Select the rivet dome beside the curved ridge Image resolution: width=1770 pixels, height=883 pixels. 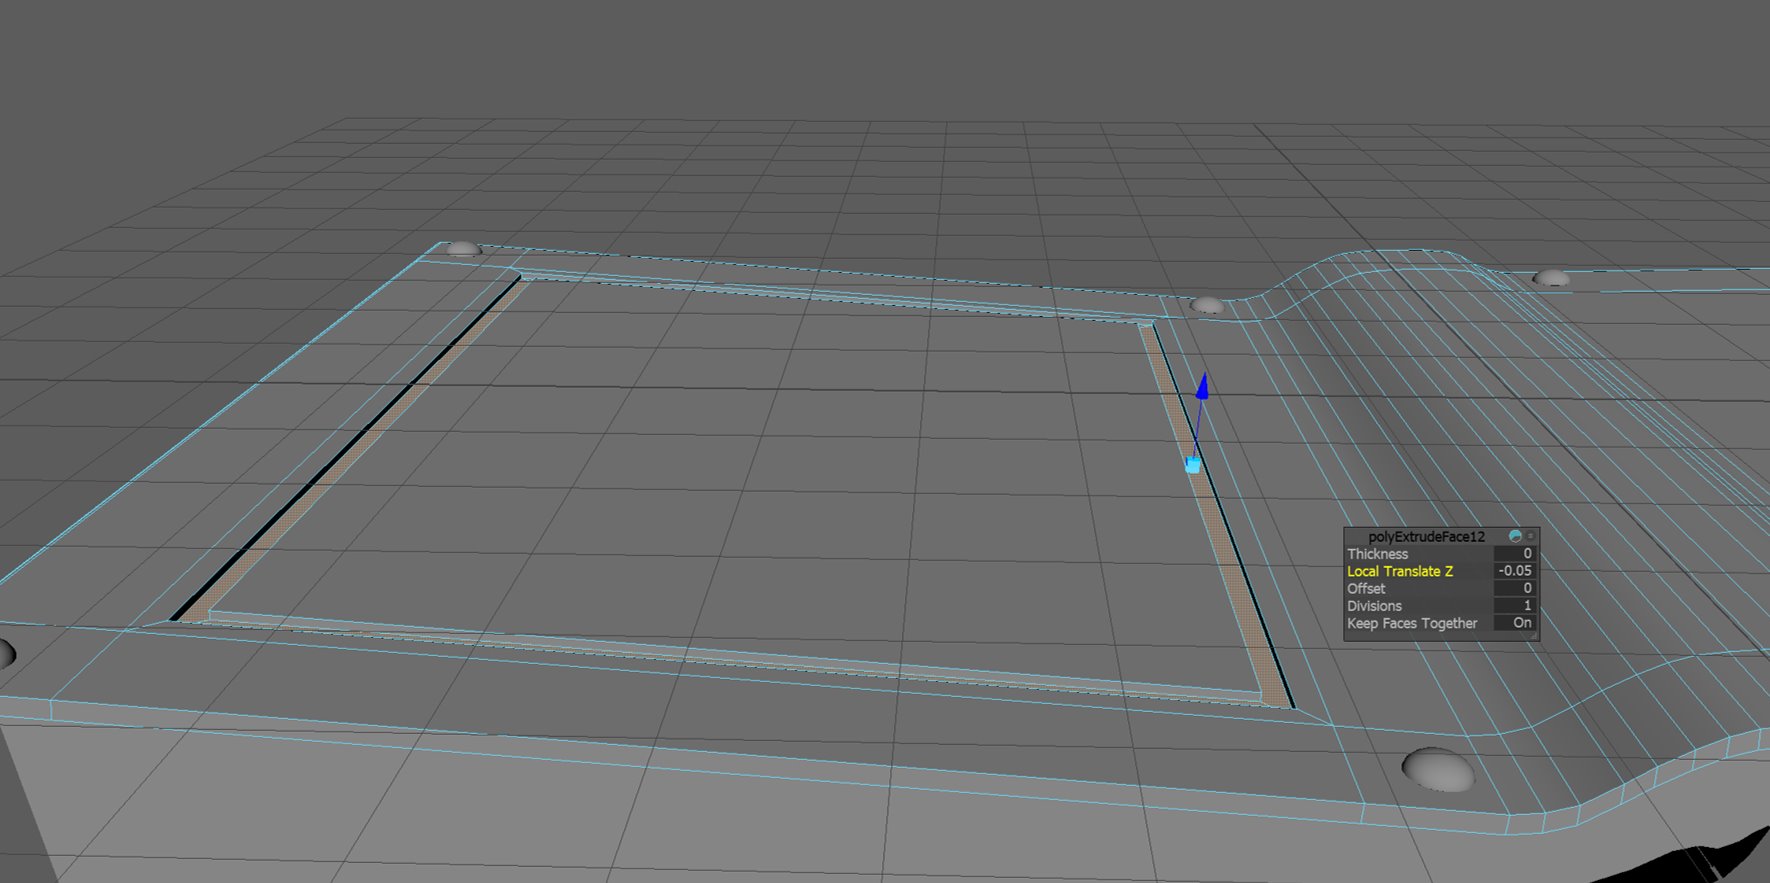coord(1207,304)
